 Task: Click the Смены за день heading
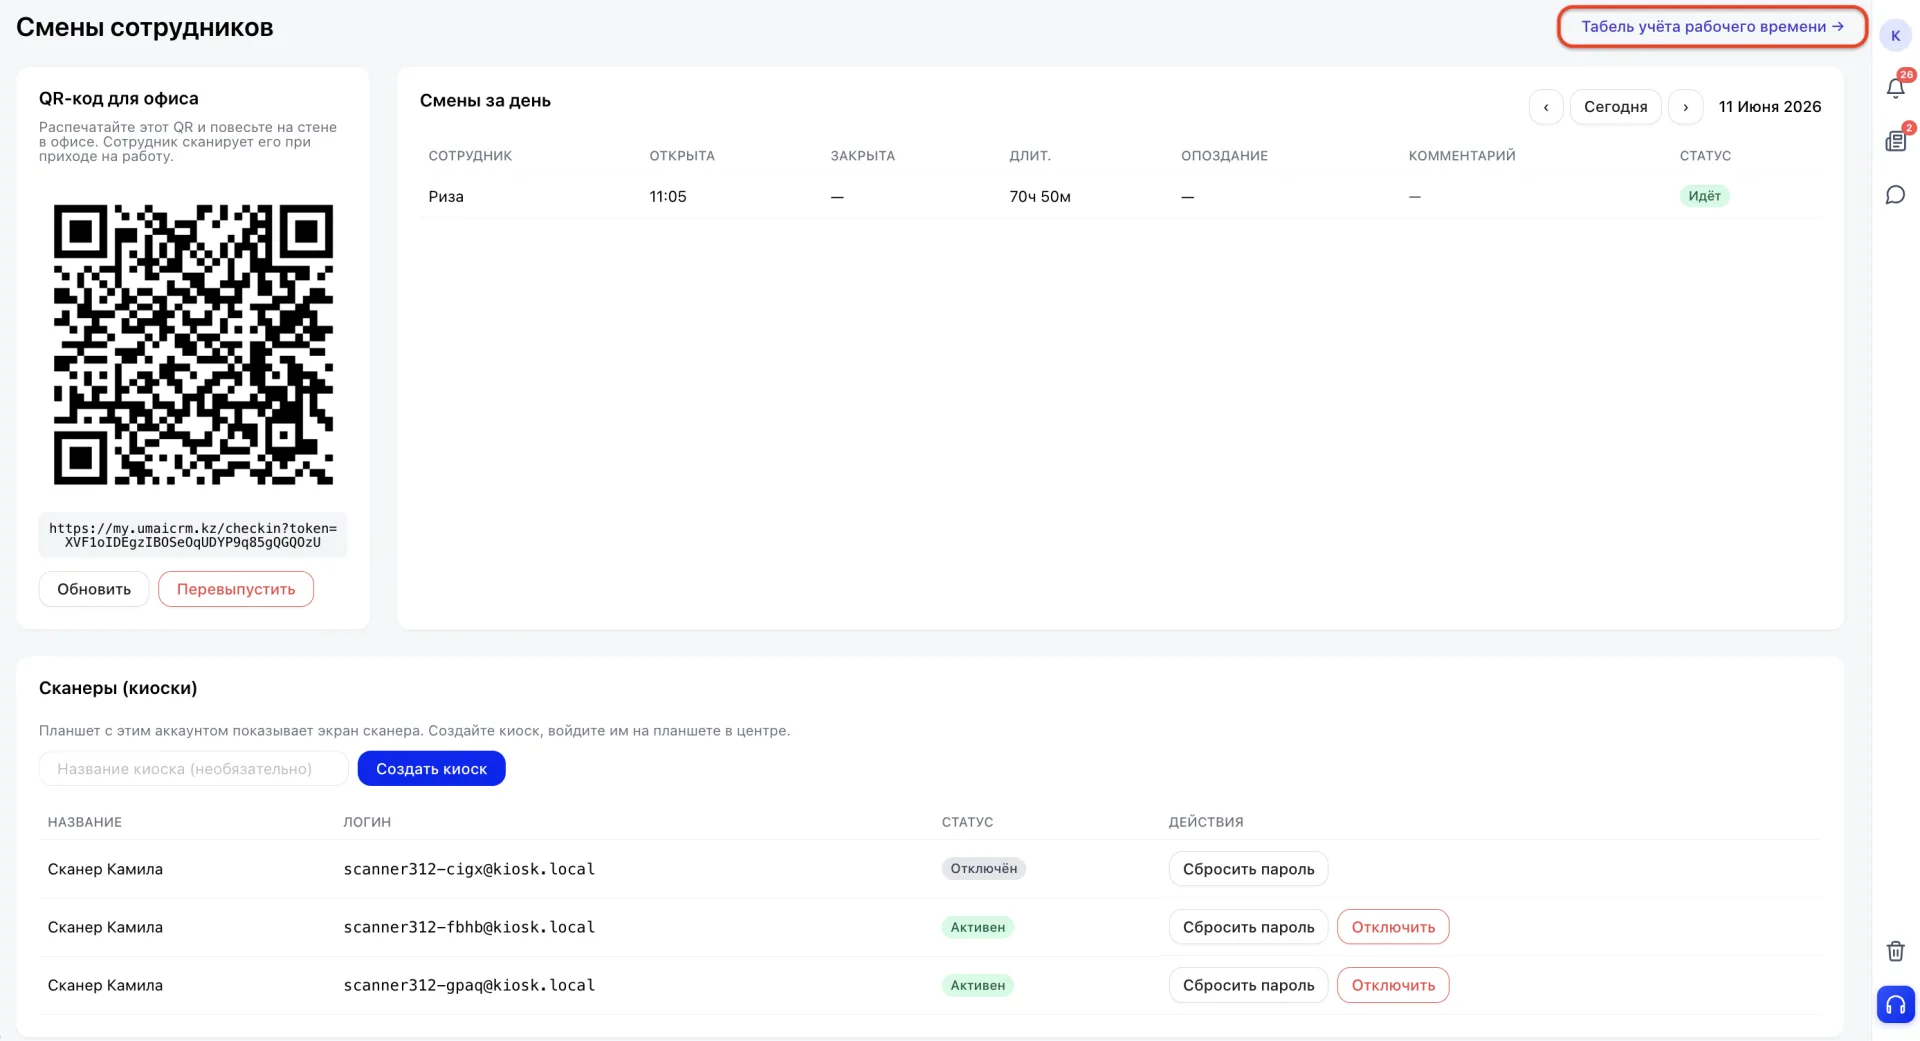click(485, 100)
